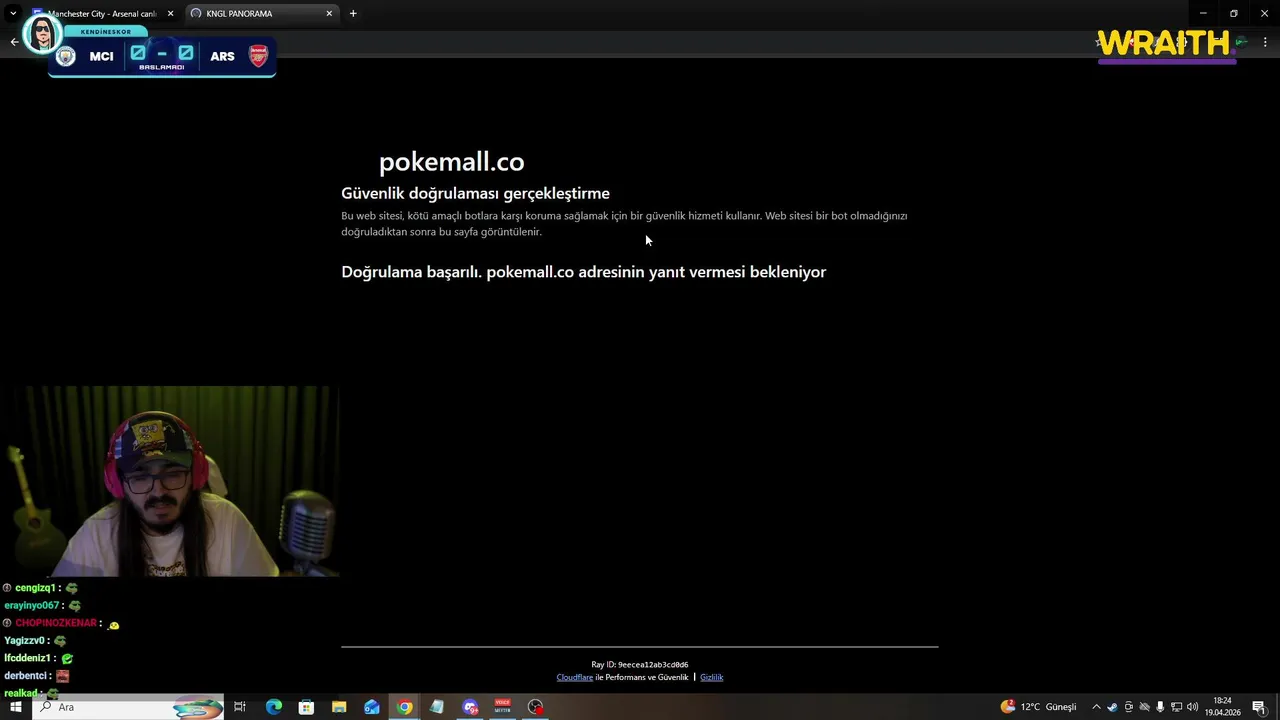Close the KNGL PANORAMA tab
The width and height of the screenshot is (1280, 720).
329,14
